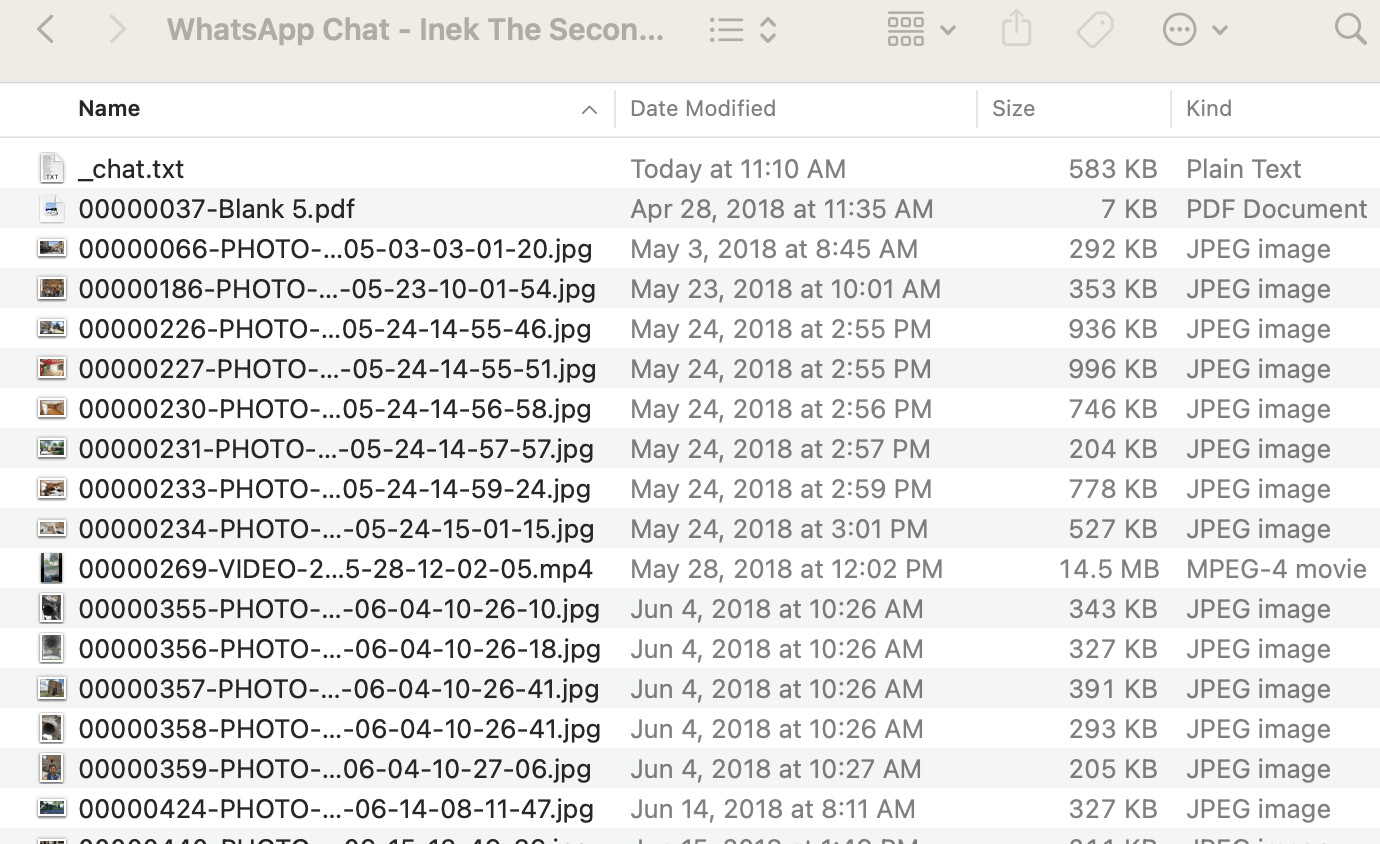This screenshot has width=1380, height=844.
Task: Select the 00000359-PHOTO file thumbnail icon
Action: click(52, 768)
